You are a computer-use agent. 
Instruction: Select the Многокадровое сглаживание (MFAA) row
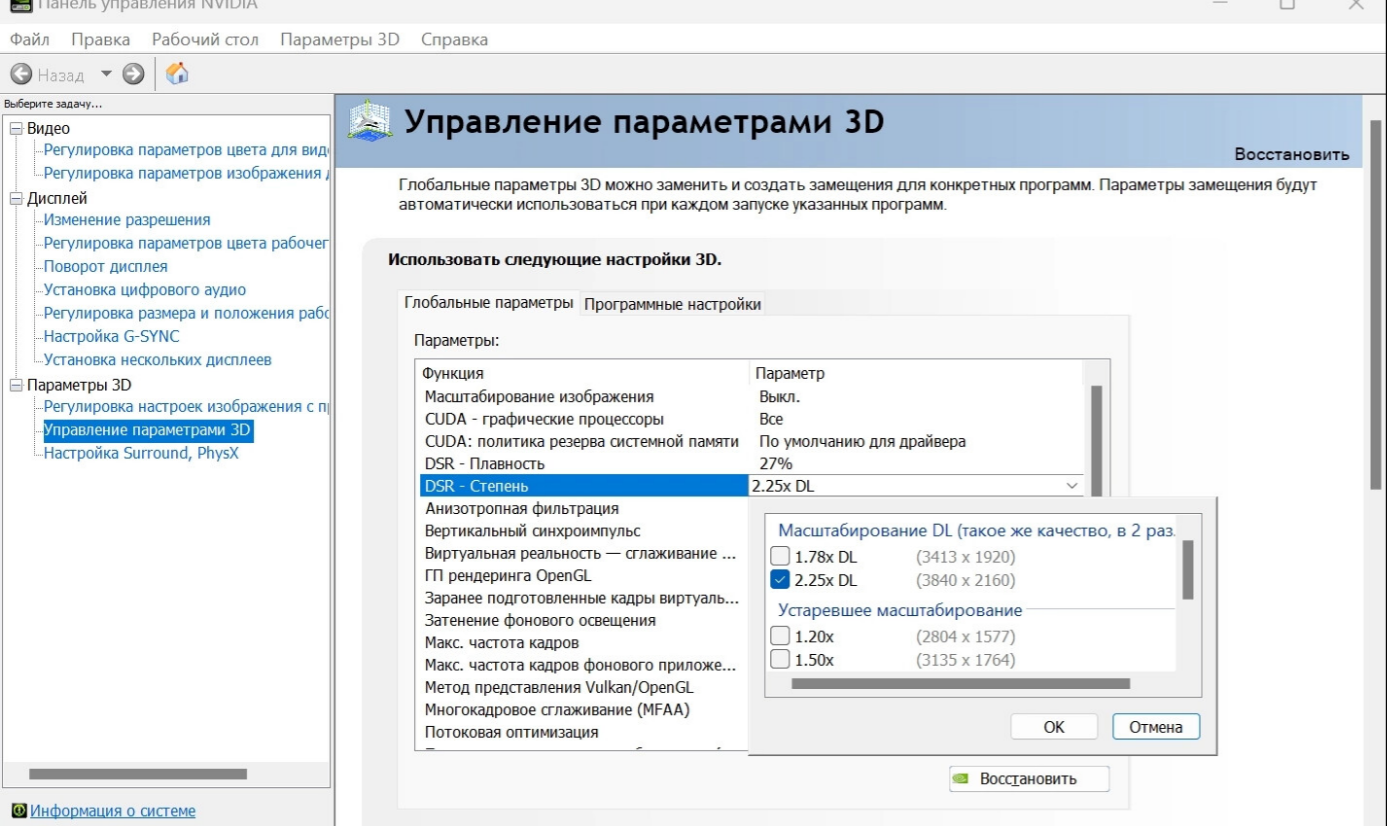583,710
